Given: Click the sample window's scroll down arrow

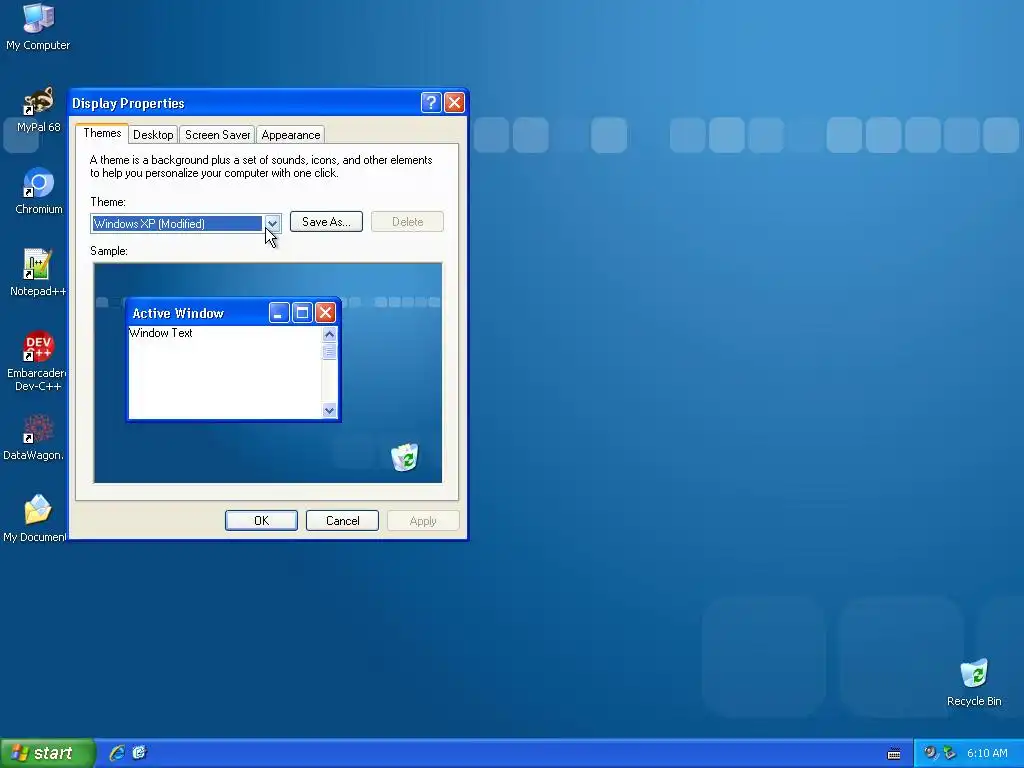Looking at the screenshot, I should click(x=329, y=411).
